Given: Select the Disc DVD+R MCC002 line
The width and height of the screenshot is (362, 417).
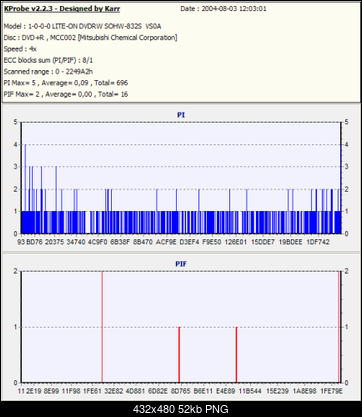Looking at the screenshot, I should point(90,37).
